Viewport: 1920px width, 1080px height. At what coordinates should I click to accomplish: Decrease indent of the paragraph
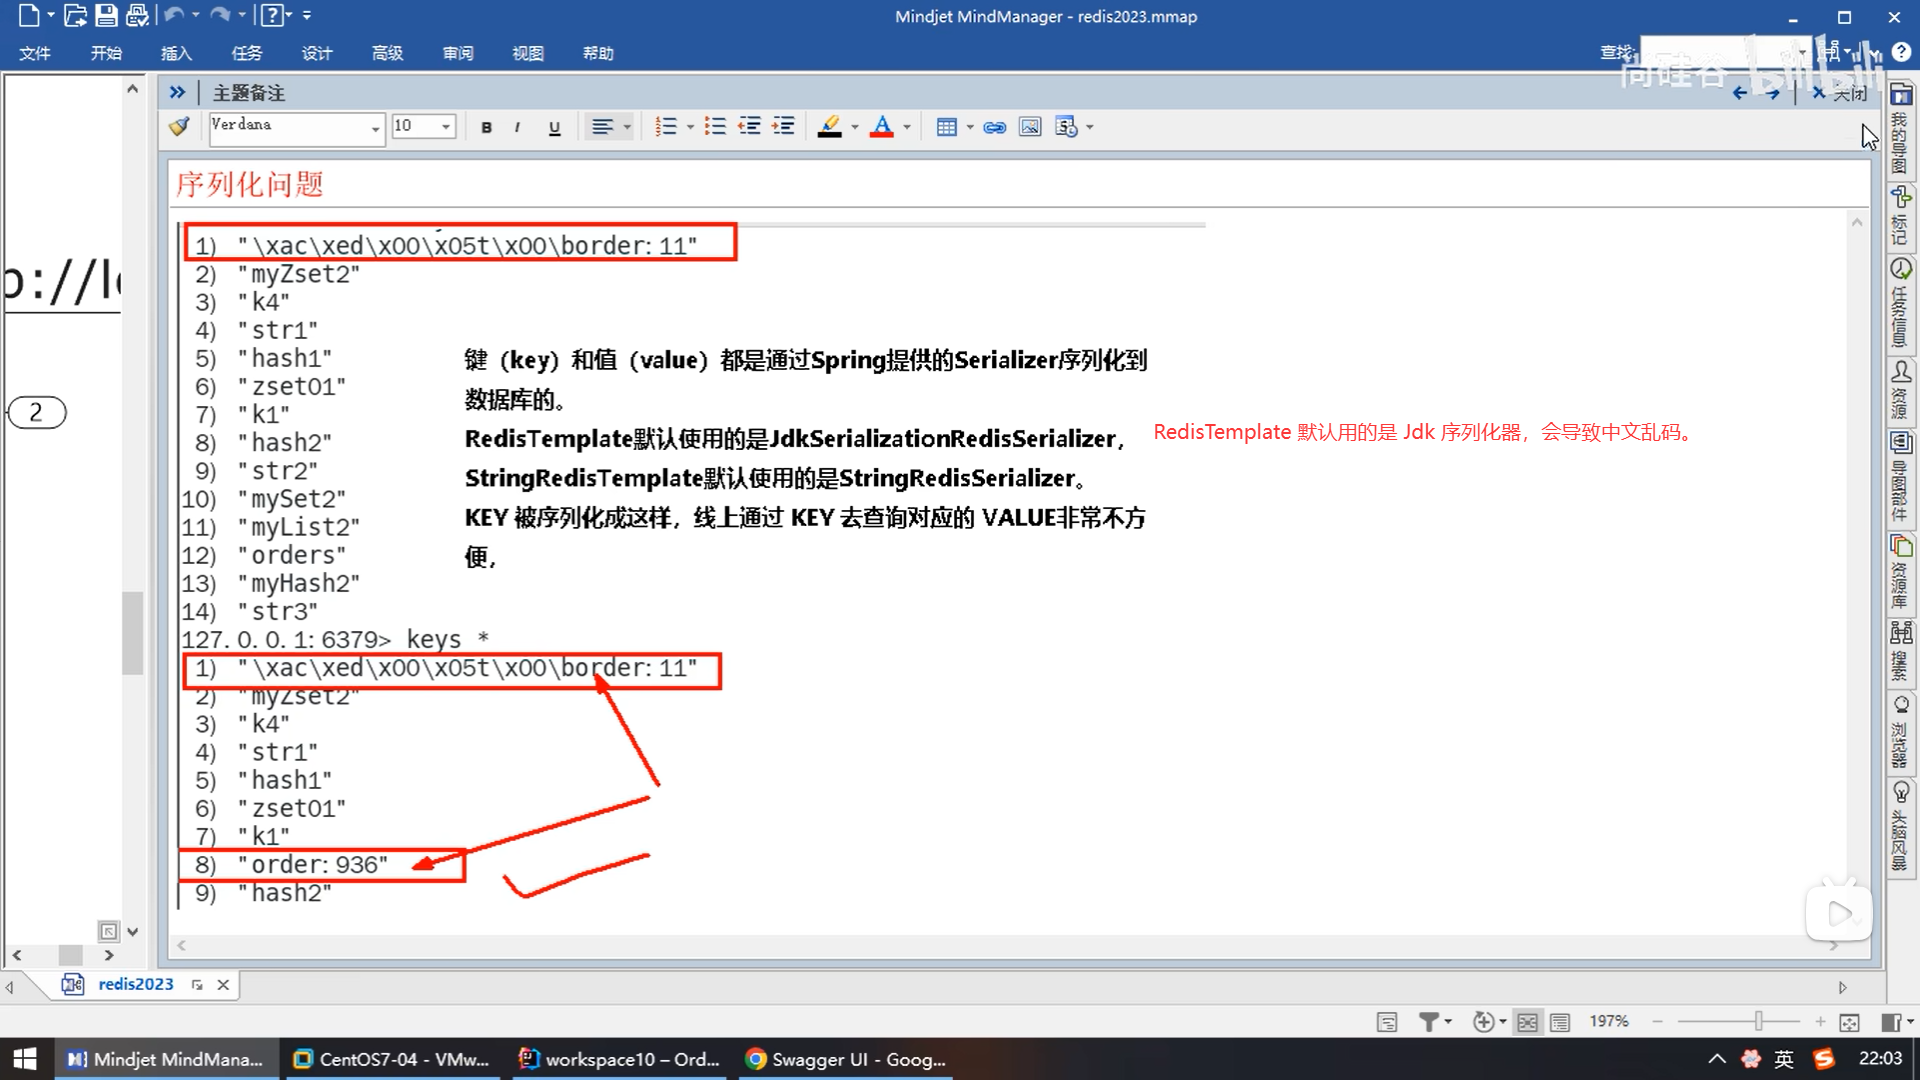point(749,126)
